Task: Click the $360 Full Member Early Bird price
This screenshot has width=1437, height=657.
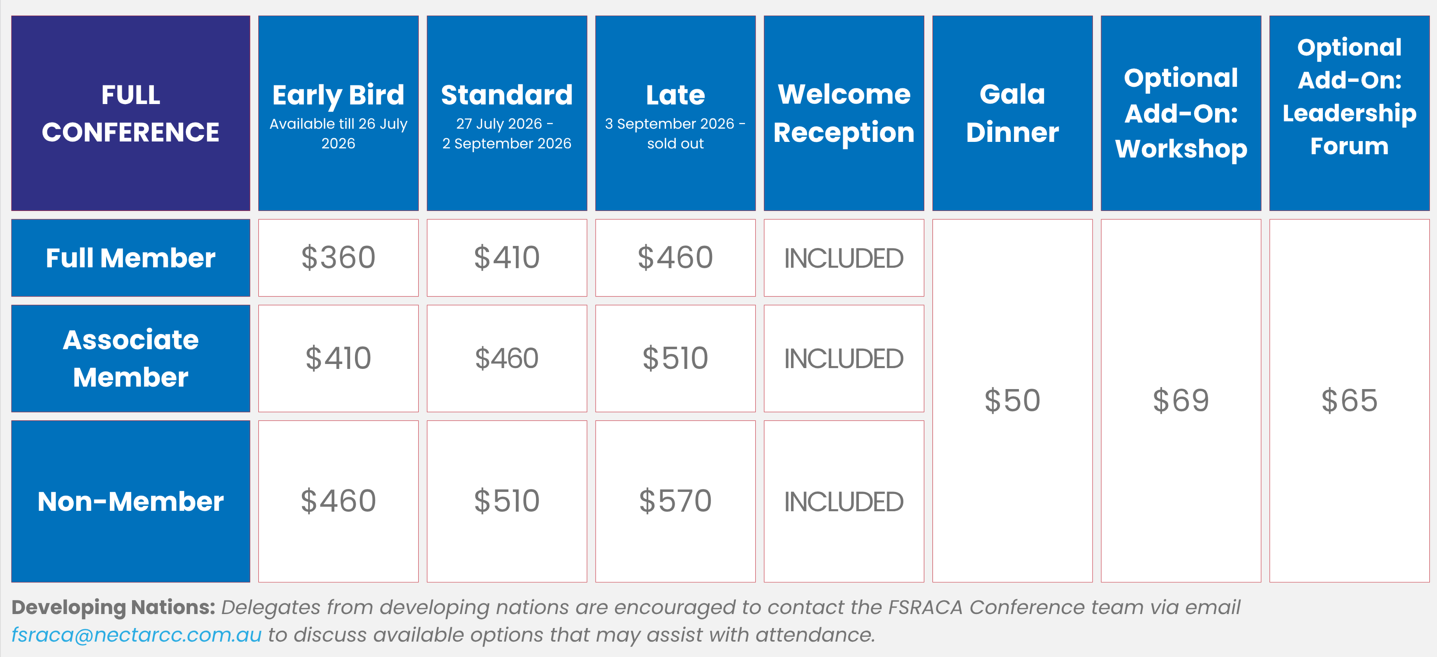Action: (338, 258)
